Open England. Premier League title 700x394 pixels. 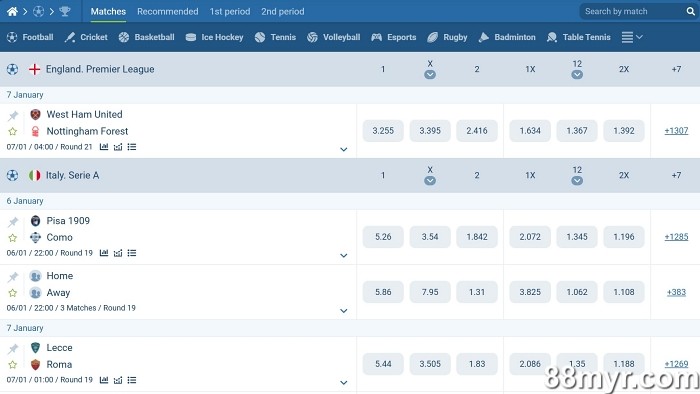coord(100,69)
